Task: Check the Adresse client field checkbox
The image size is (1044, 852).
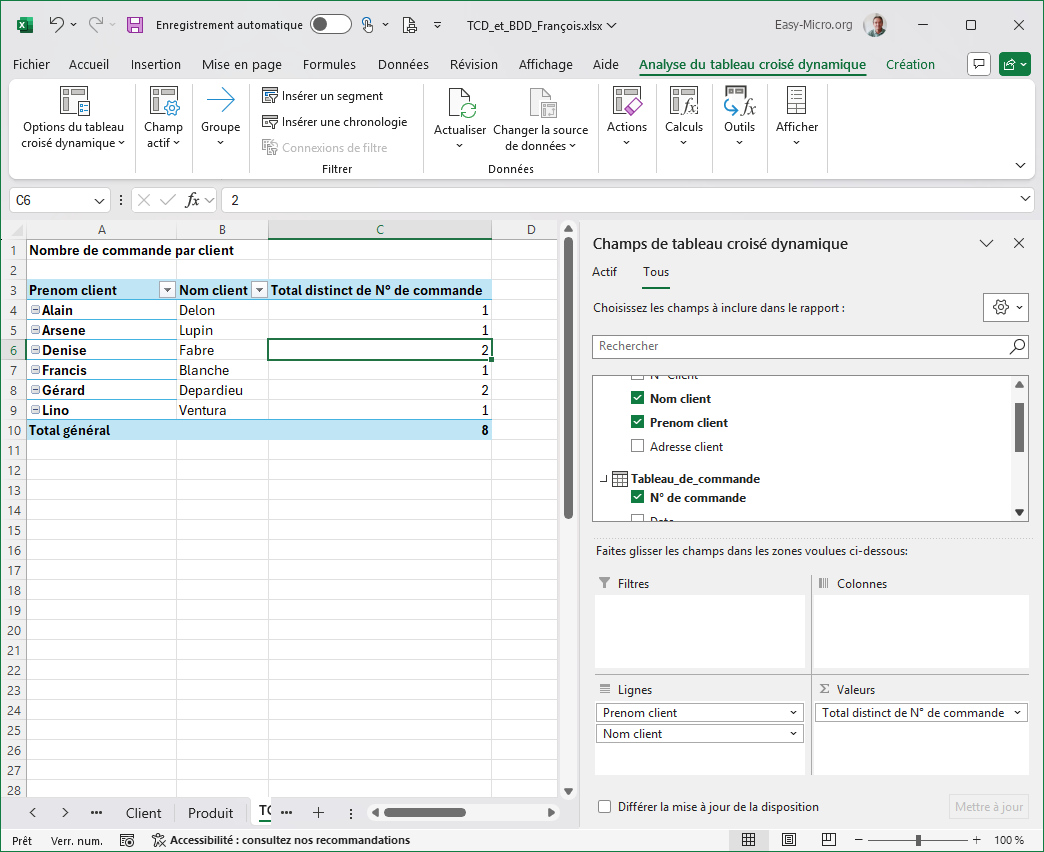Action: tap(638, 446)
